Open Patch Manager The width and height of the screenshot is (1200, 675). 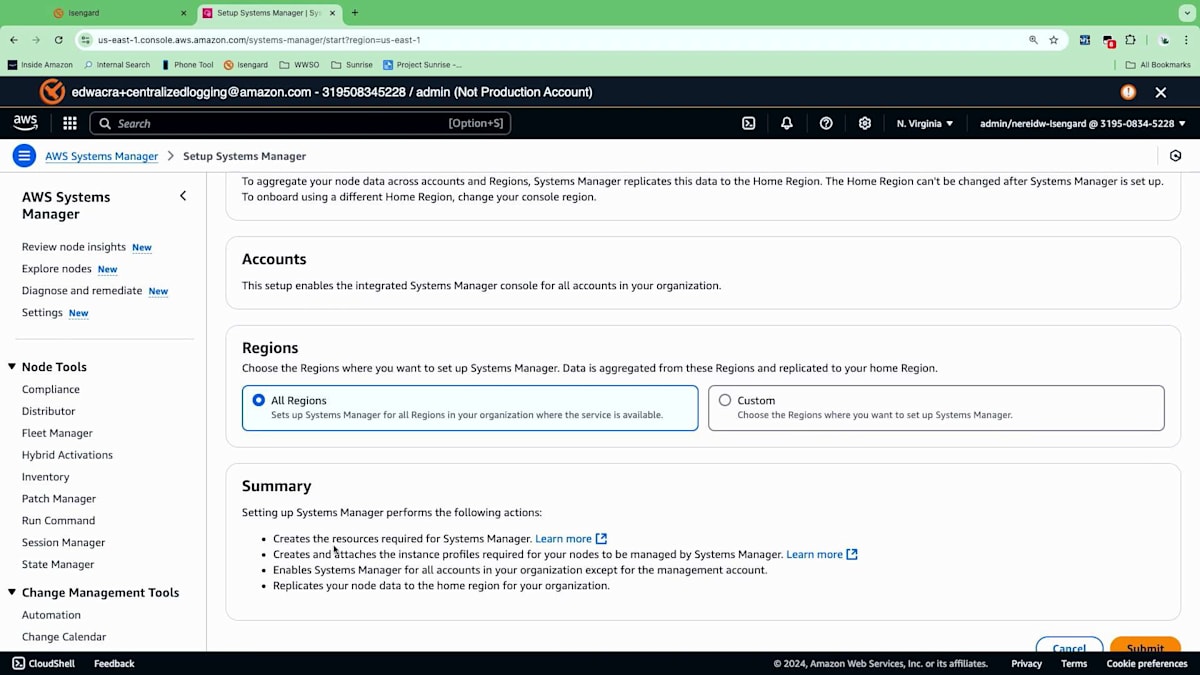tap(59, 499)
